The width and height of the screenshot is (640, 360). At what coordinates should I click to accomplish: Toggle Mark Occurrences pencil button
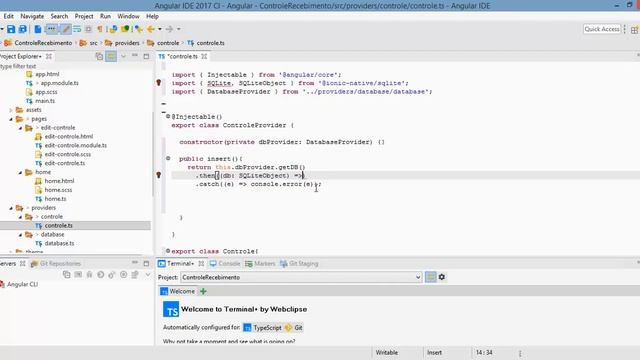tap(65, 29)
